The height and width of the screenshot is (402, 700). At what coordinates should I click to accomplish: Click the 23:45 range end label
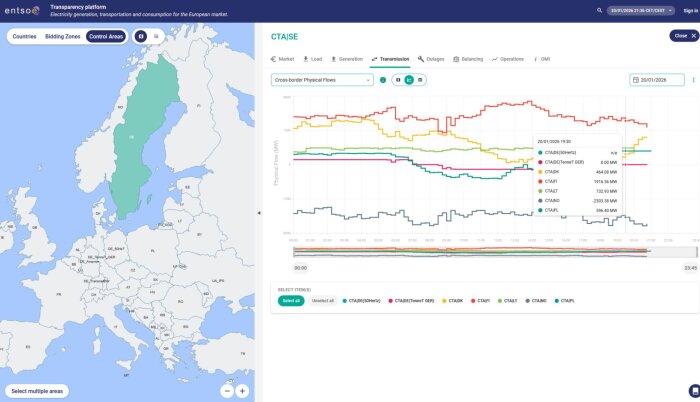pyautogui.click(x=690, y=268)
